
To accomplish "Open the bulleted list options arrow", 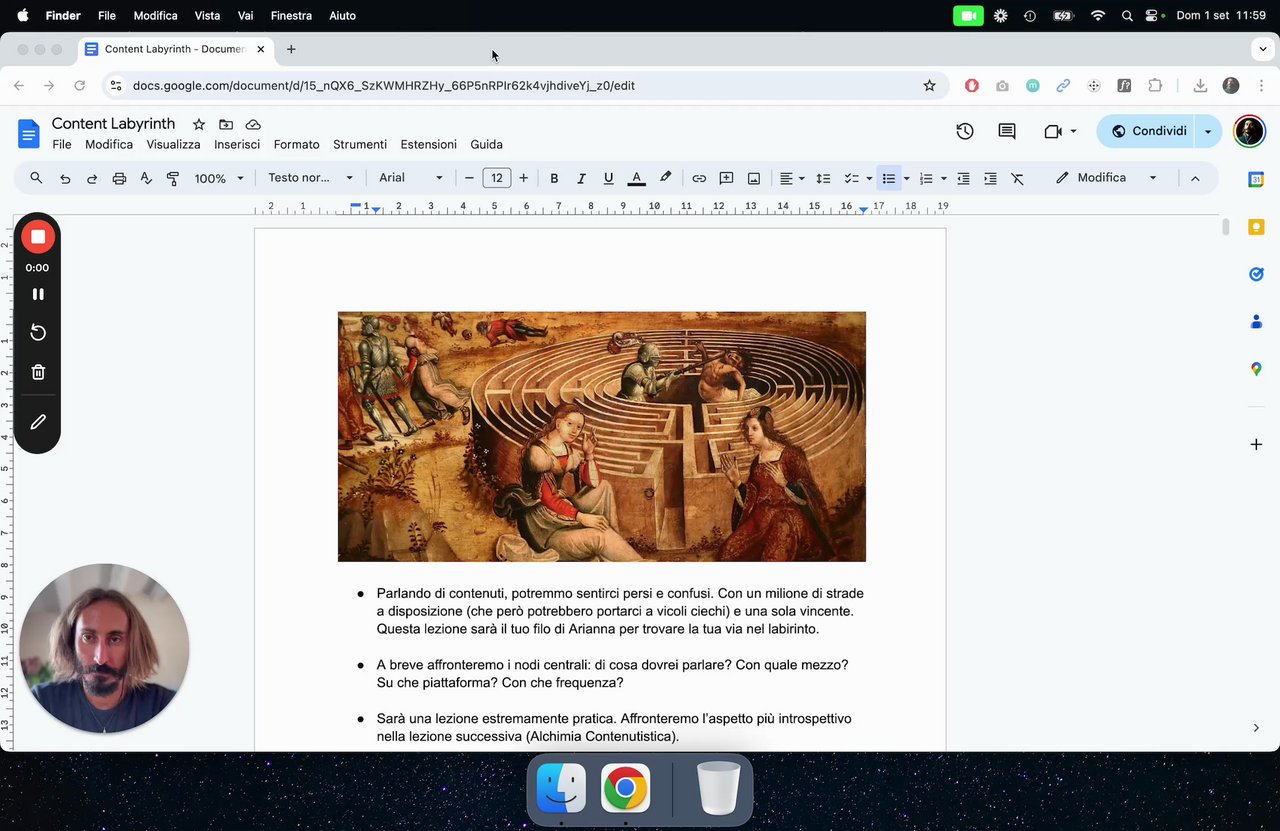I will 906,178.
